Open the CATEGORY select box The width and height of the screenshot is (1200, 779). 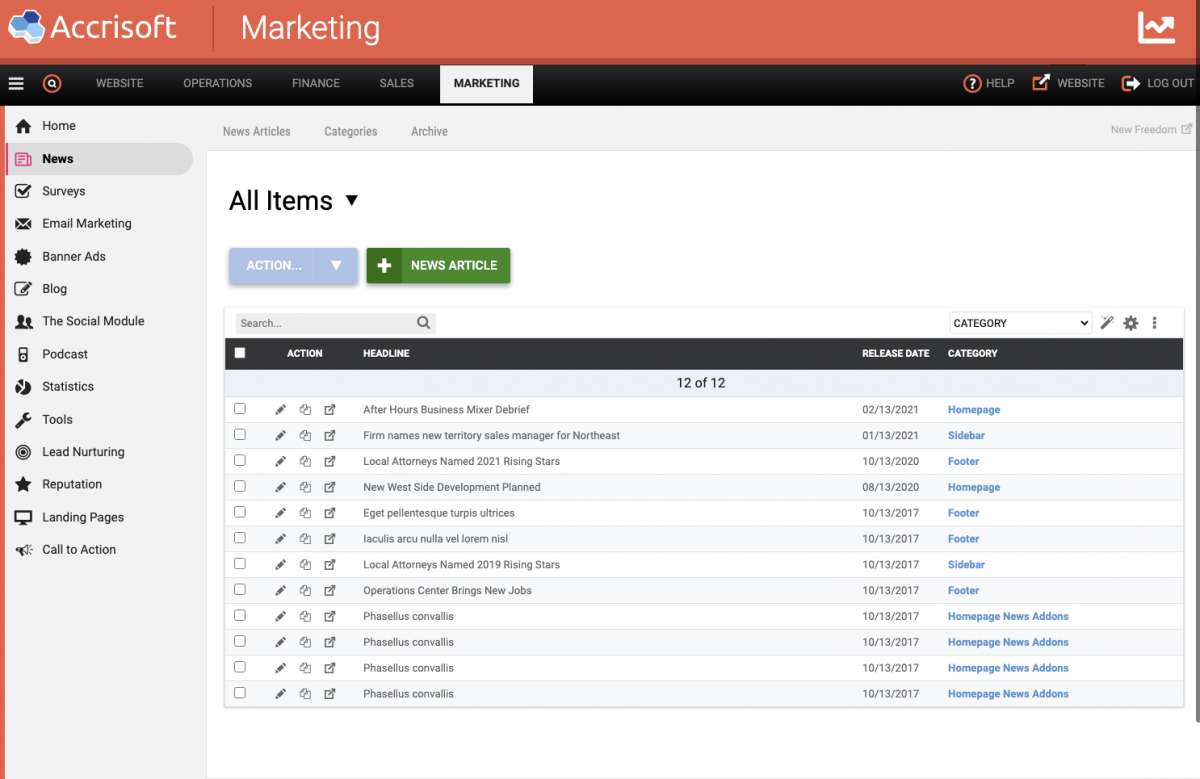tap(1020, 323)
